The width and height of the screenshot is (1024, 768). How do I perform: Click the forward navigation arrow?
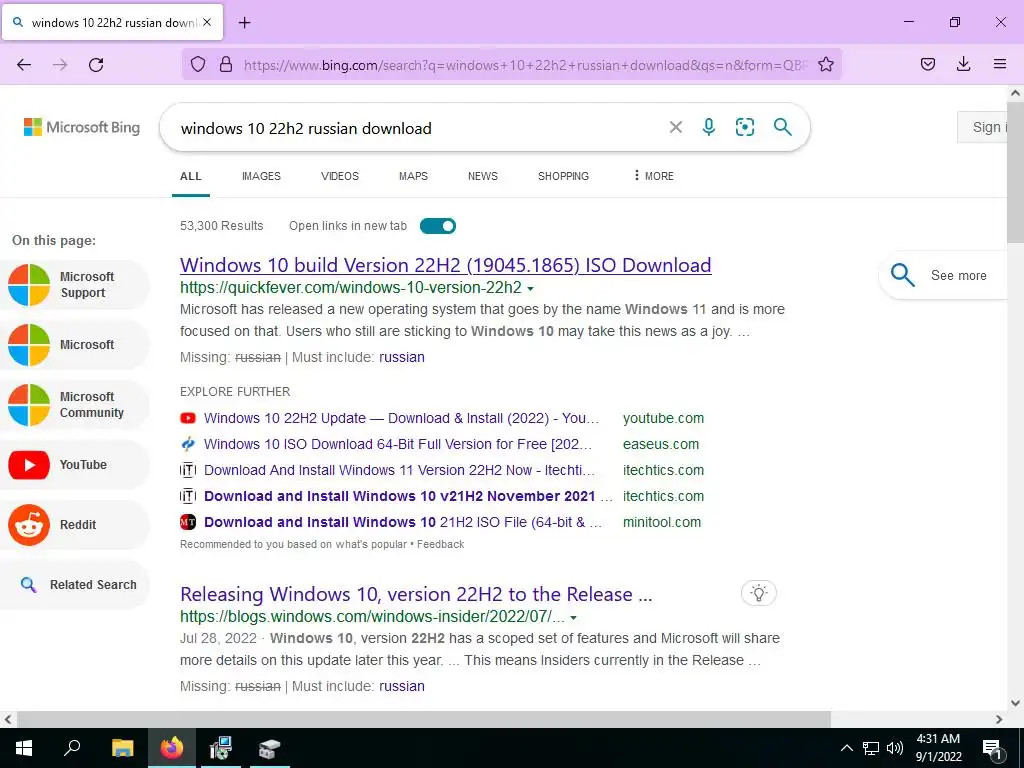point(60,64)
